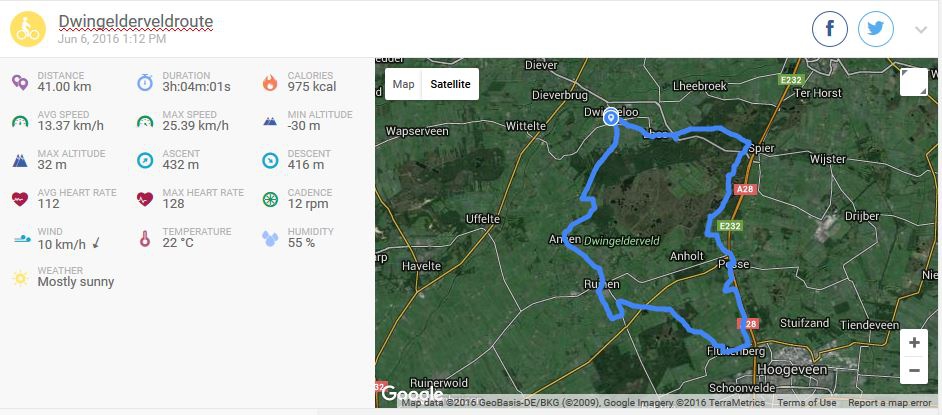The height and width of the screenshot is (415, 942).
Task: Zoom out on the map
Action: tap(914, 369)
